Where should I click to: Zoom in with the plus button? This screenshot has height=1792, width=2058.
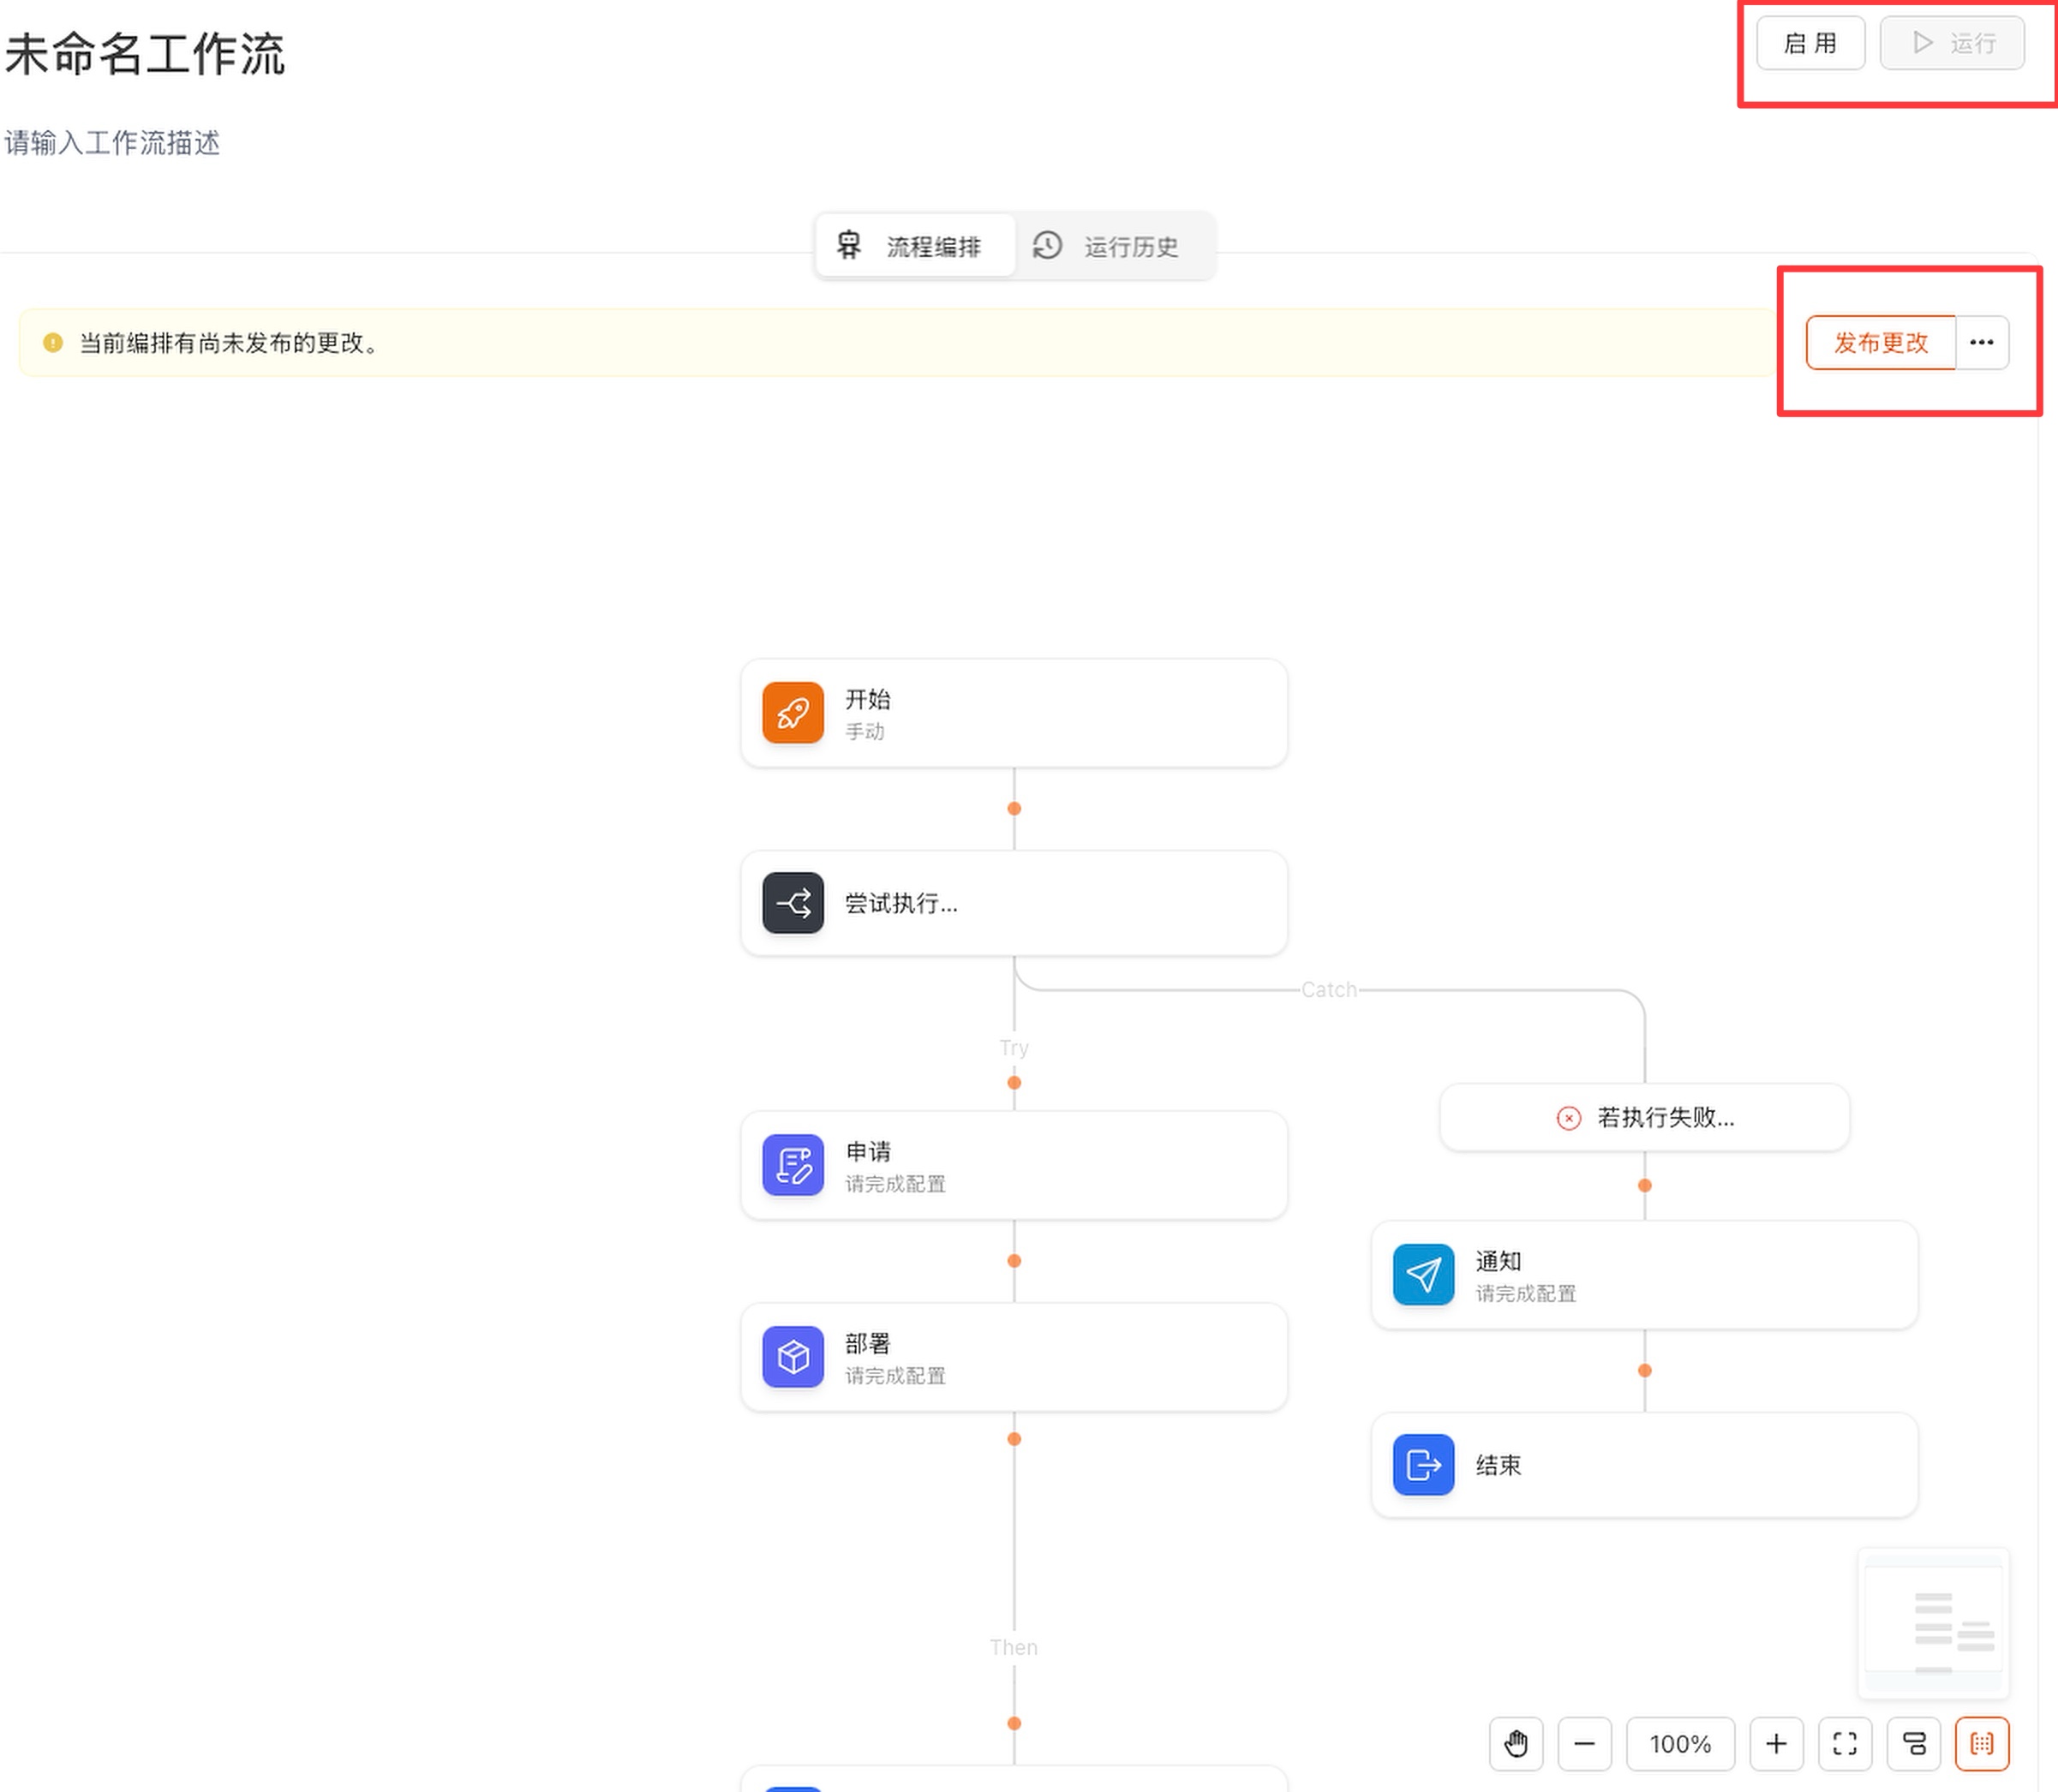pyautogui.click(x=1776, y=1744)
